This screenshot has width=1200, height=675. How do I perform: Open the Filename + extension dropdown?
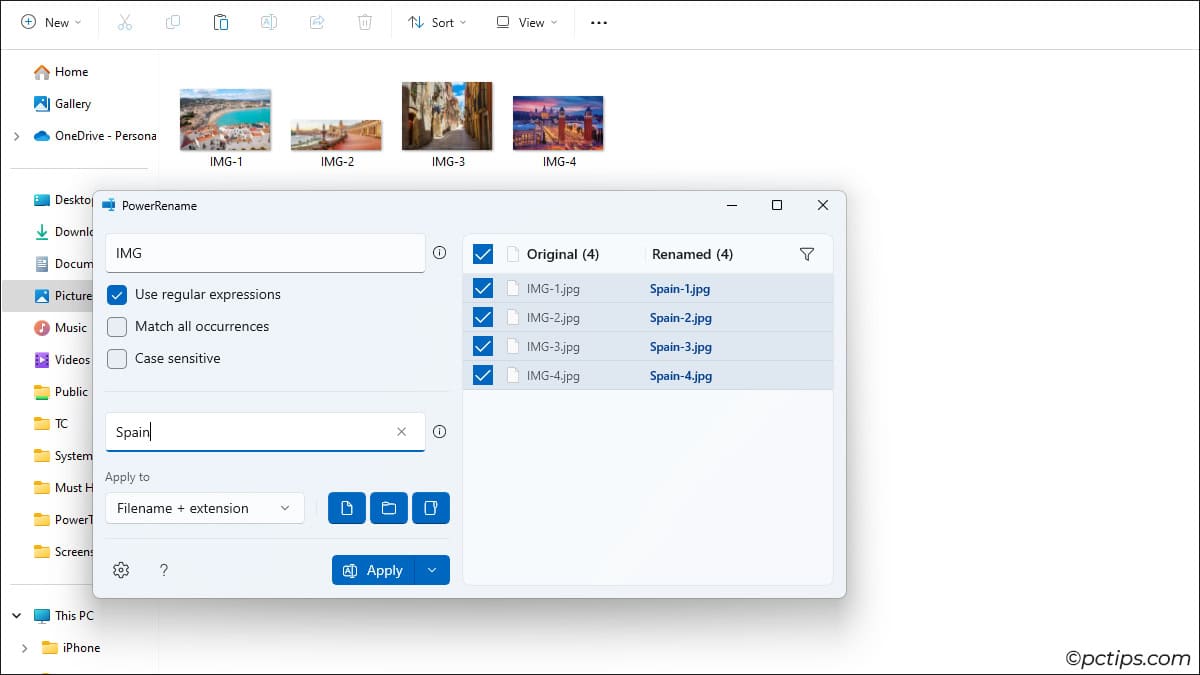(204, 508)
